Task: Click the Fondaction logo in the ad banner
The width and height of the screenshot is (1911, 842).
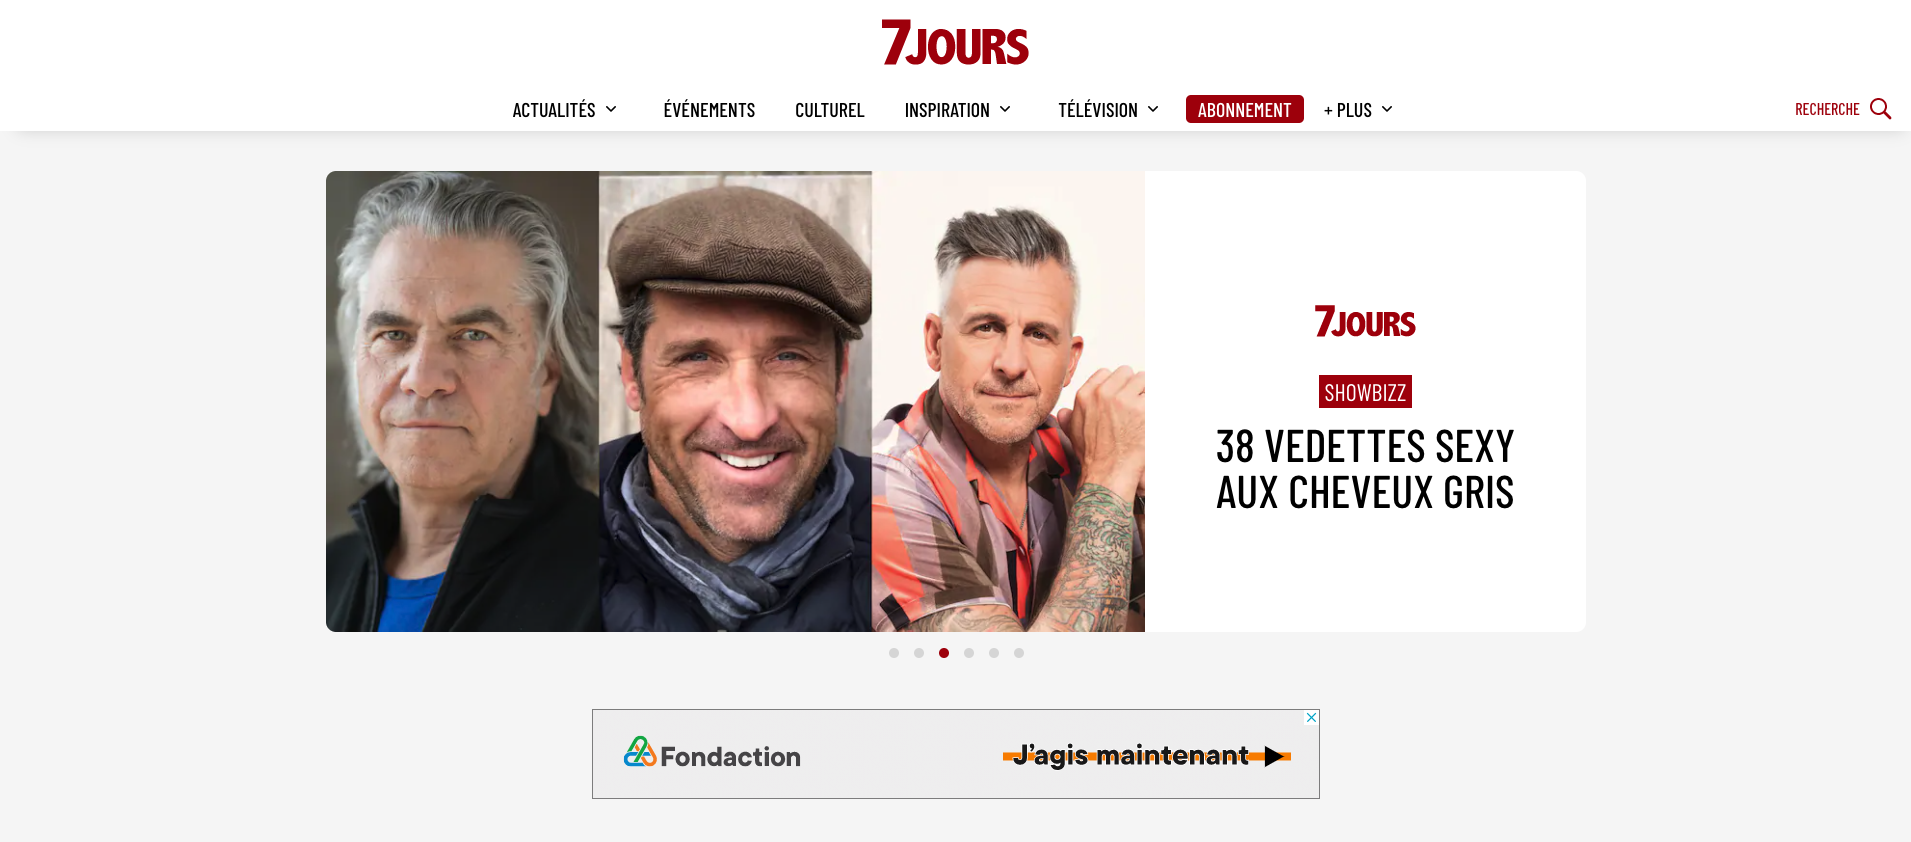Action: coord(712,754)
